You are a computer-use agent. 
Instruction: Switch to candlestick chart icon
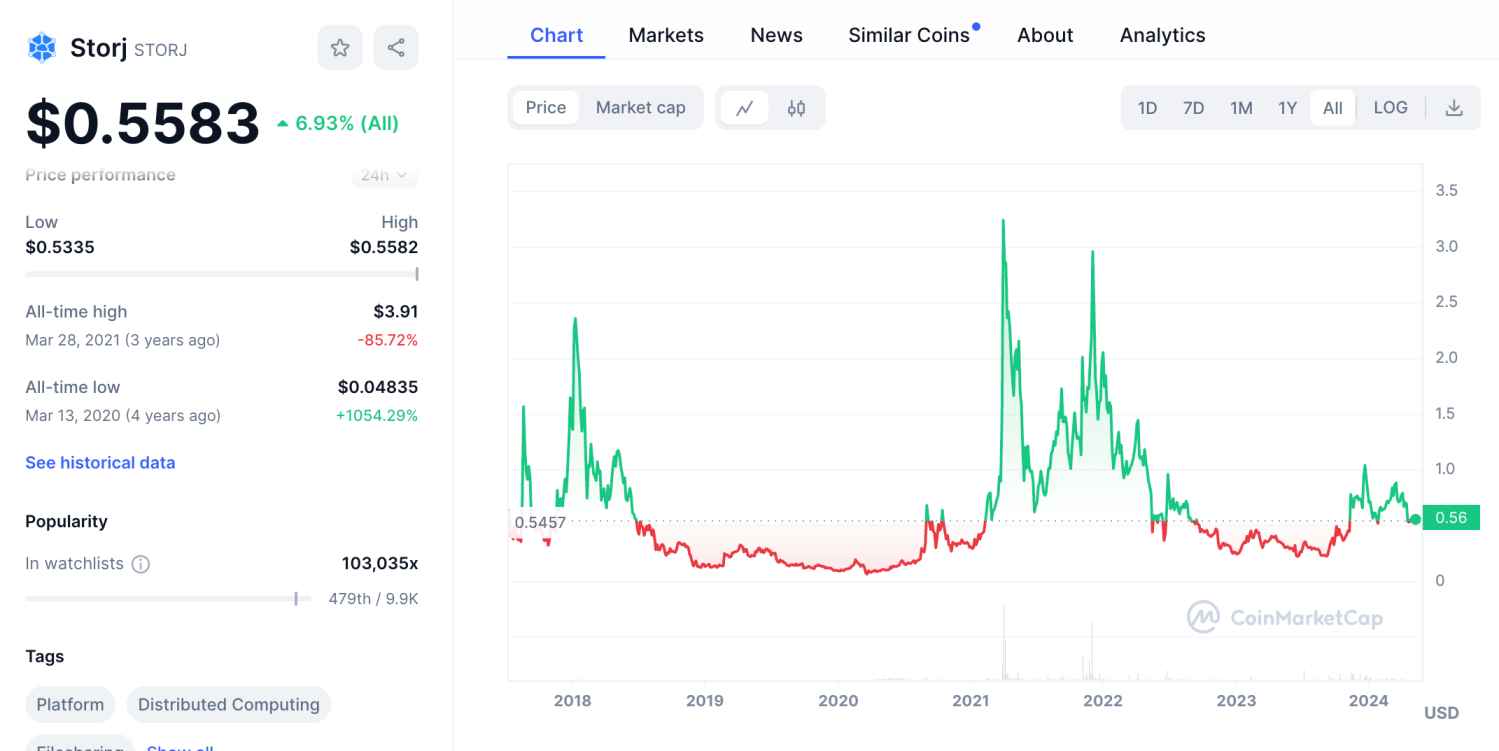796,108
